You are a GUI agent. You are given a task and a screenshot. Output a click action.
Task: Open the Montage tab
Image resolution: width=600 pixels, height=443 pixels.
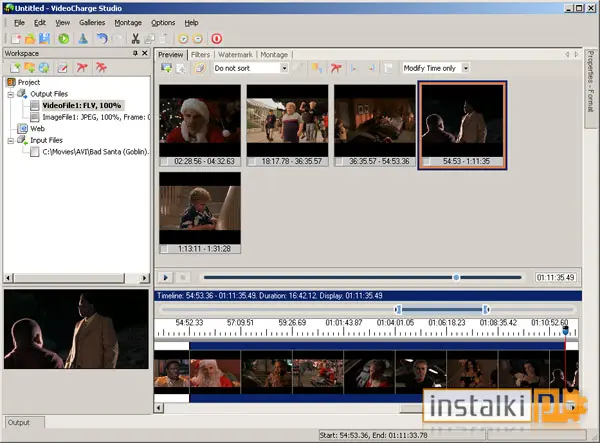(274, 55)
